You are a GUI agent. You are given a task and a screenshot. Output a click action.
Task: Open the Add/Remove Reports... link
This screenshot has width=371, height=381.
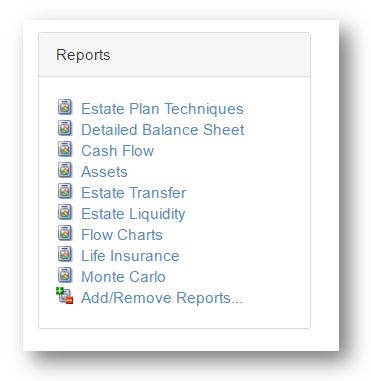162,298
